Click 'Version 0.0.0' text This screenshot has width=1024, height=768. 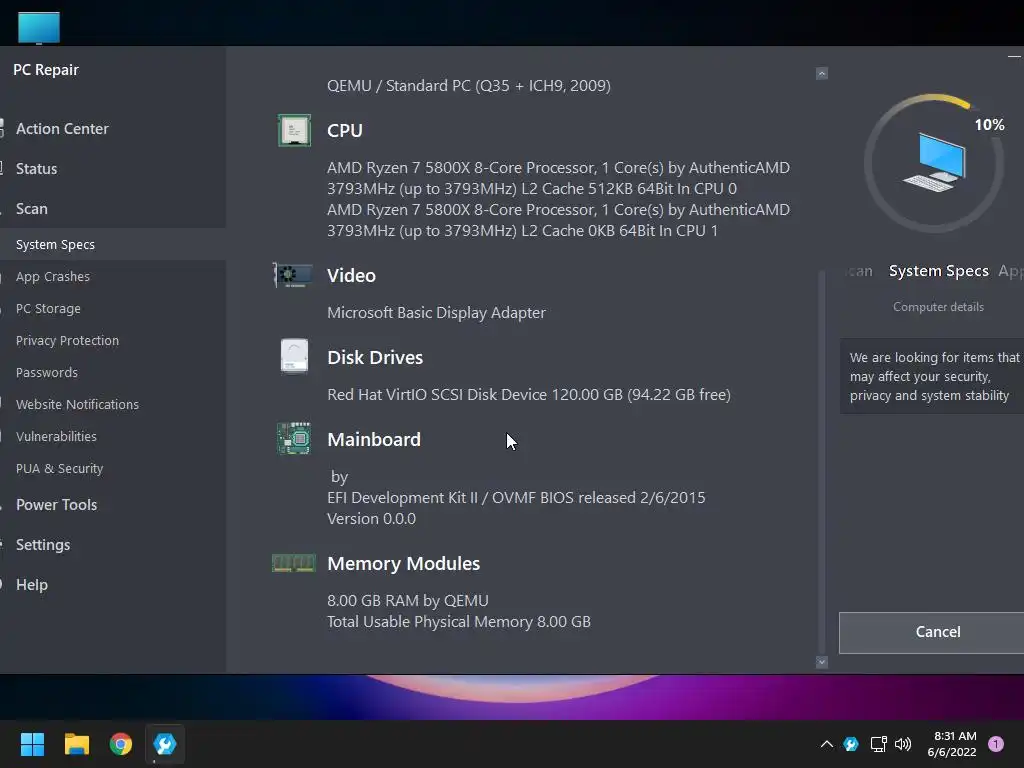pyautogui.click(x=371, y=519)
